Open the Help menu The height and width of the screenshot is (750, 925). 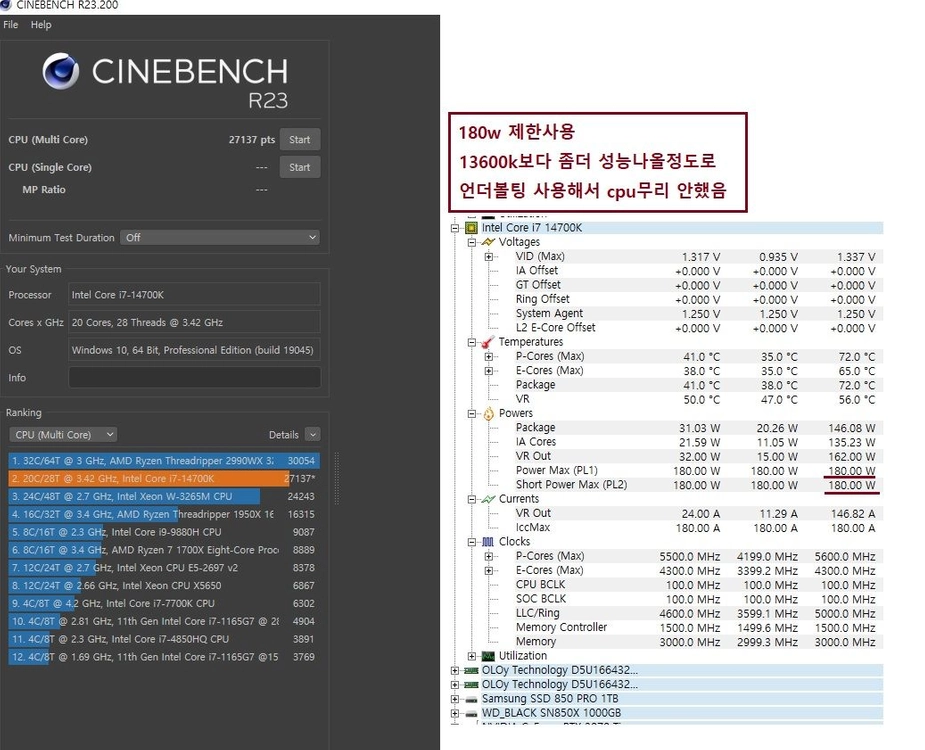click(x=41, y=25)
